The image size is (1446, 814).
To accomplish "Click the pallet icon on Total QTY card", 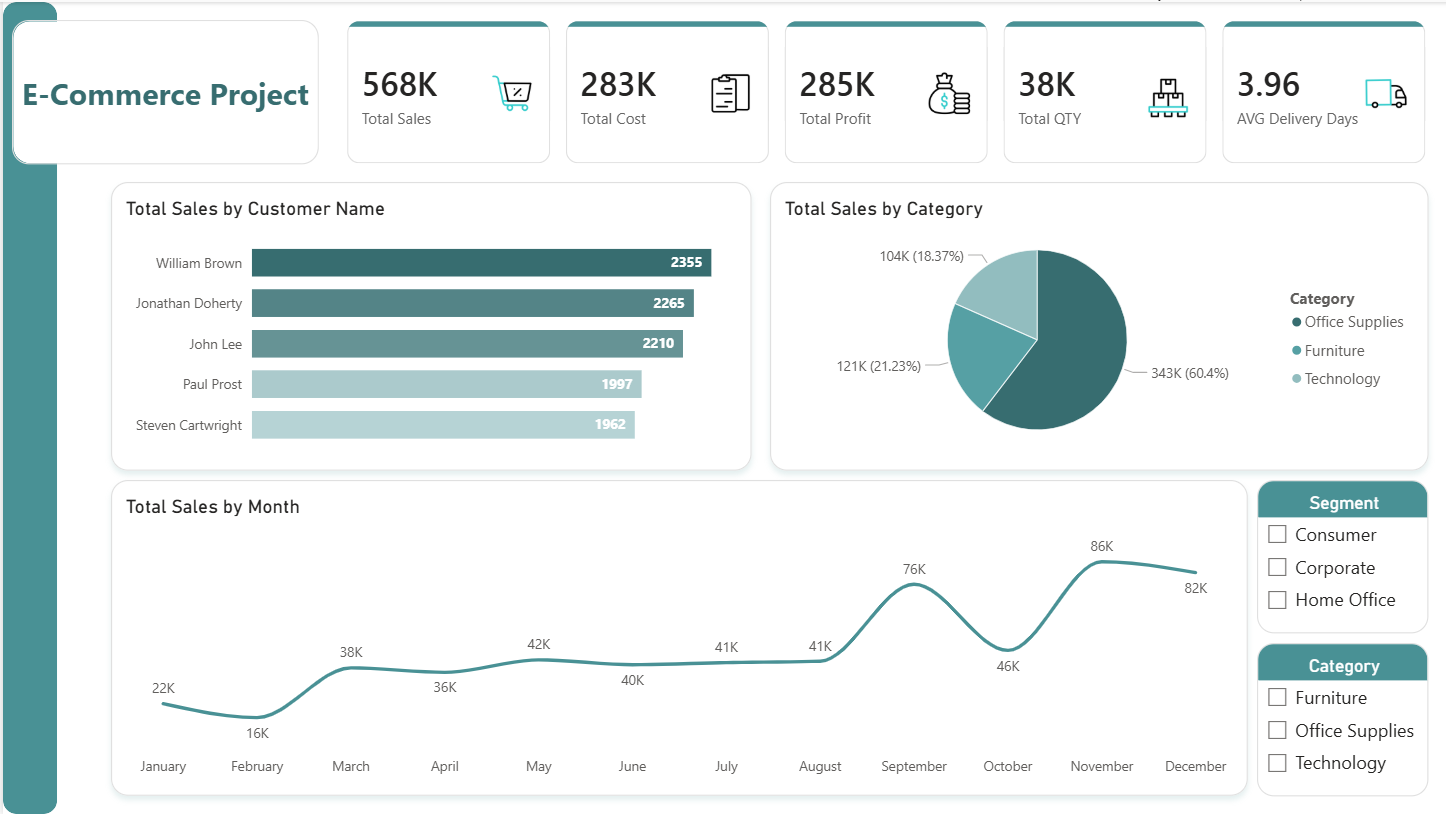I will pos(1170,97).
